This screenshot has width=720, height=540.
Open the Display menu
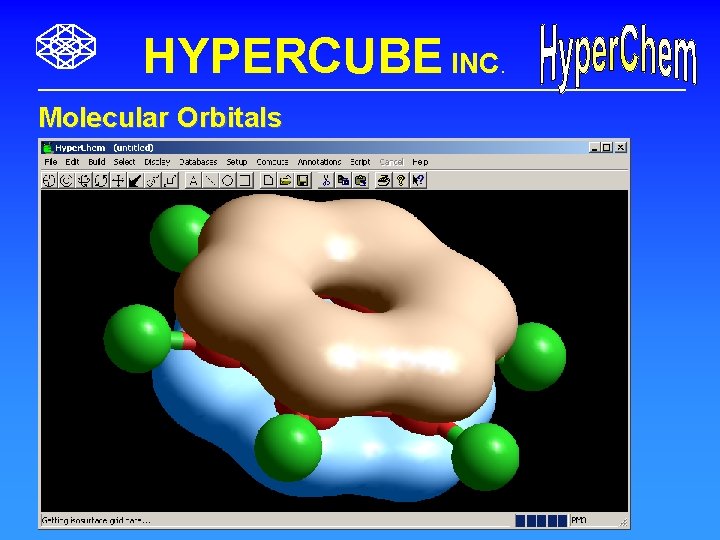point(157,162)
